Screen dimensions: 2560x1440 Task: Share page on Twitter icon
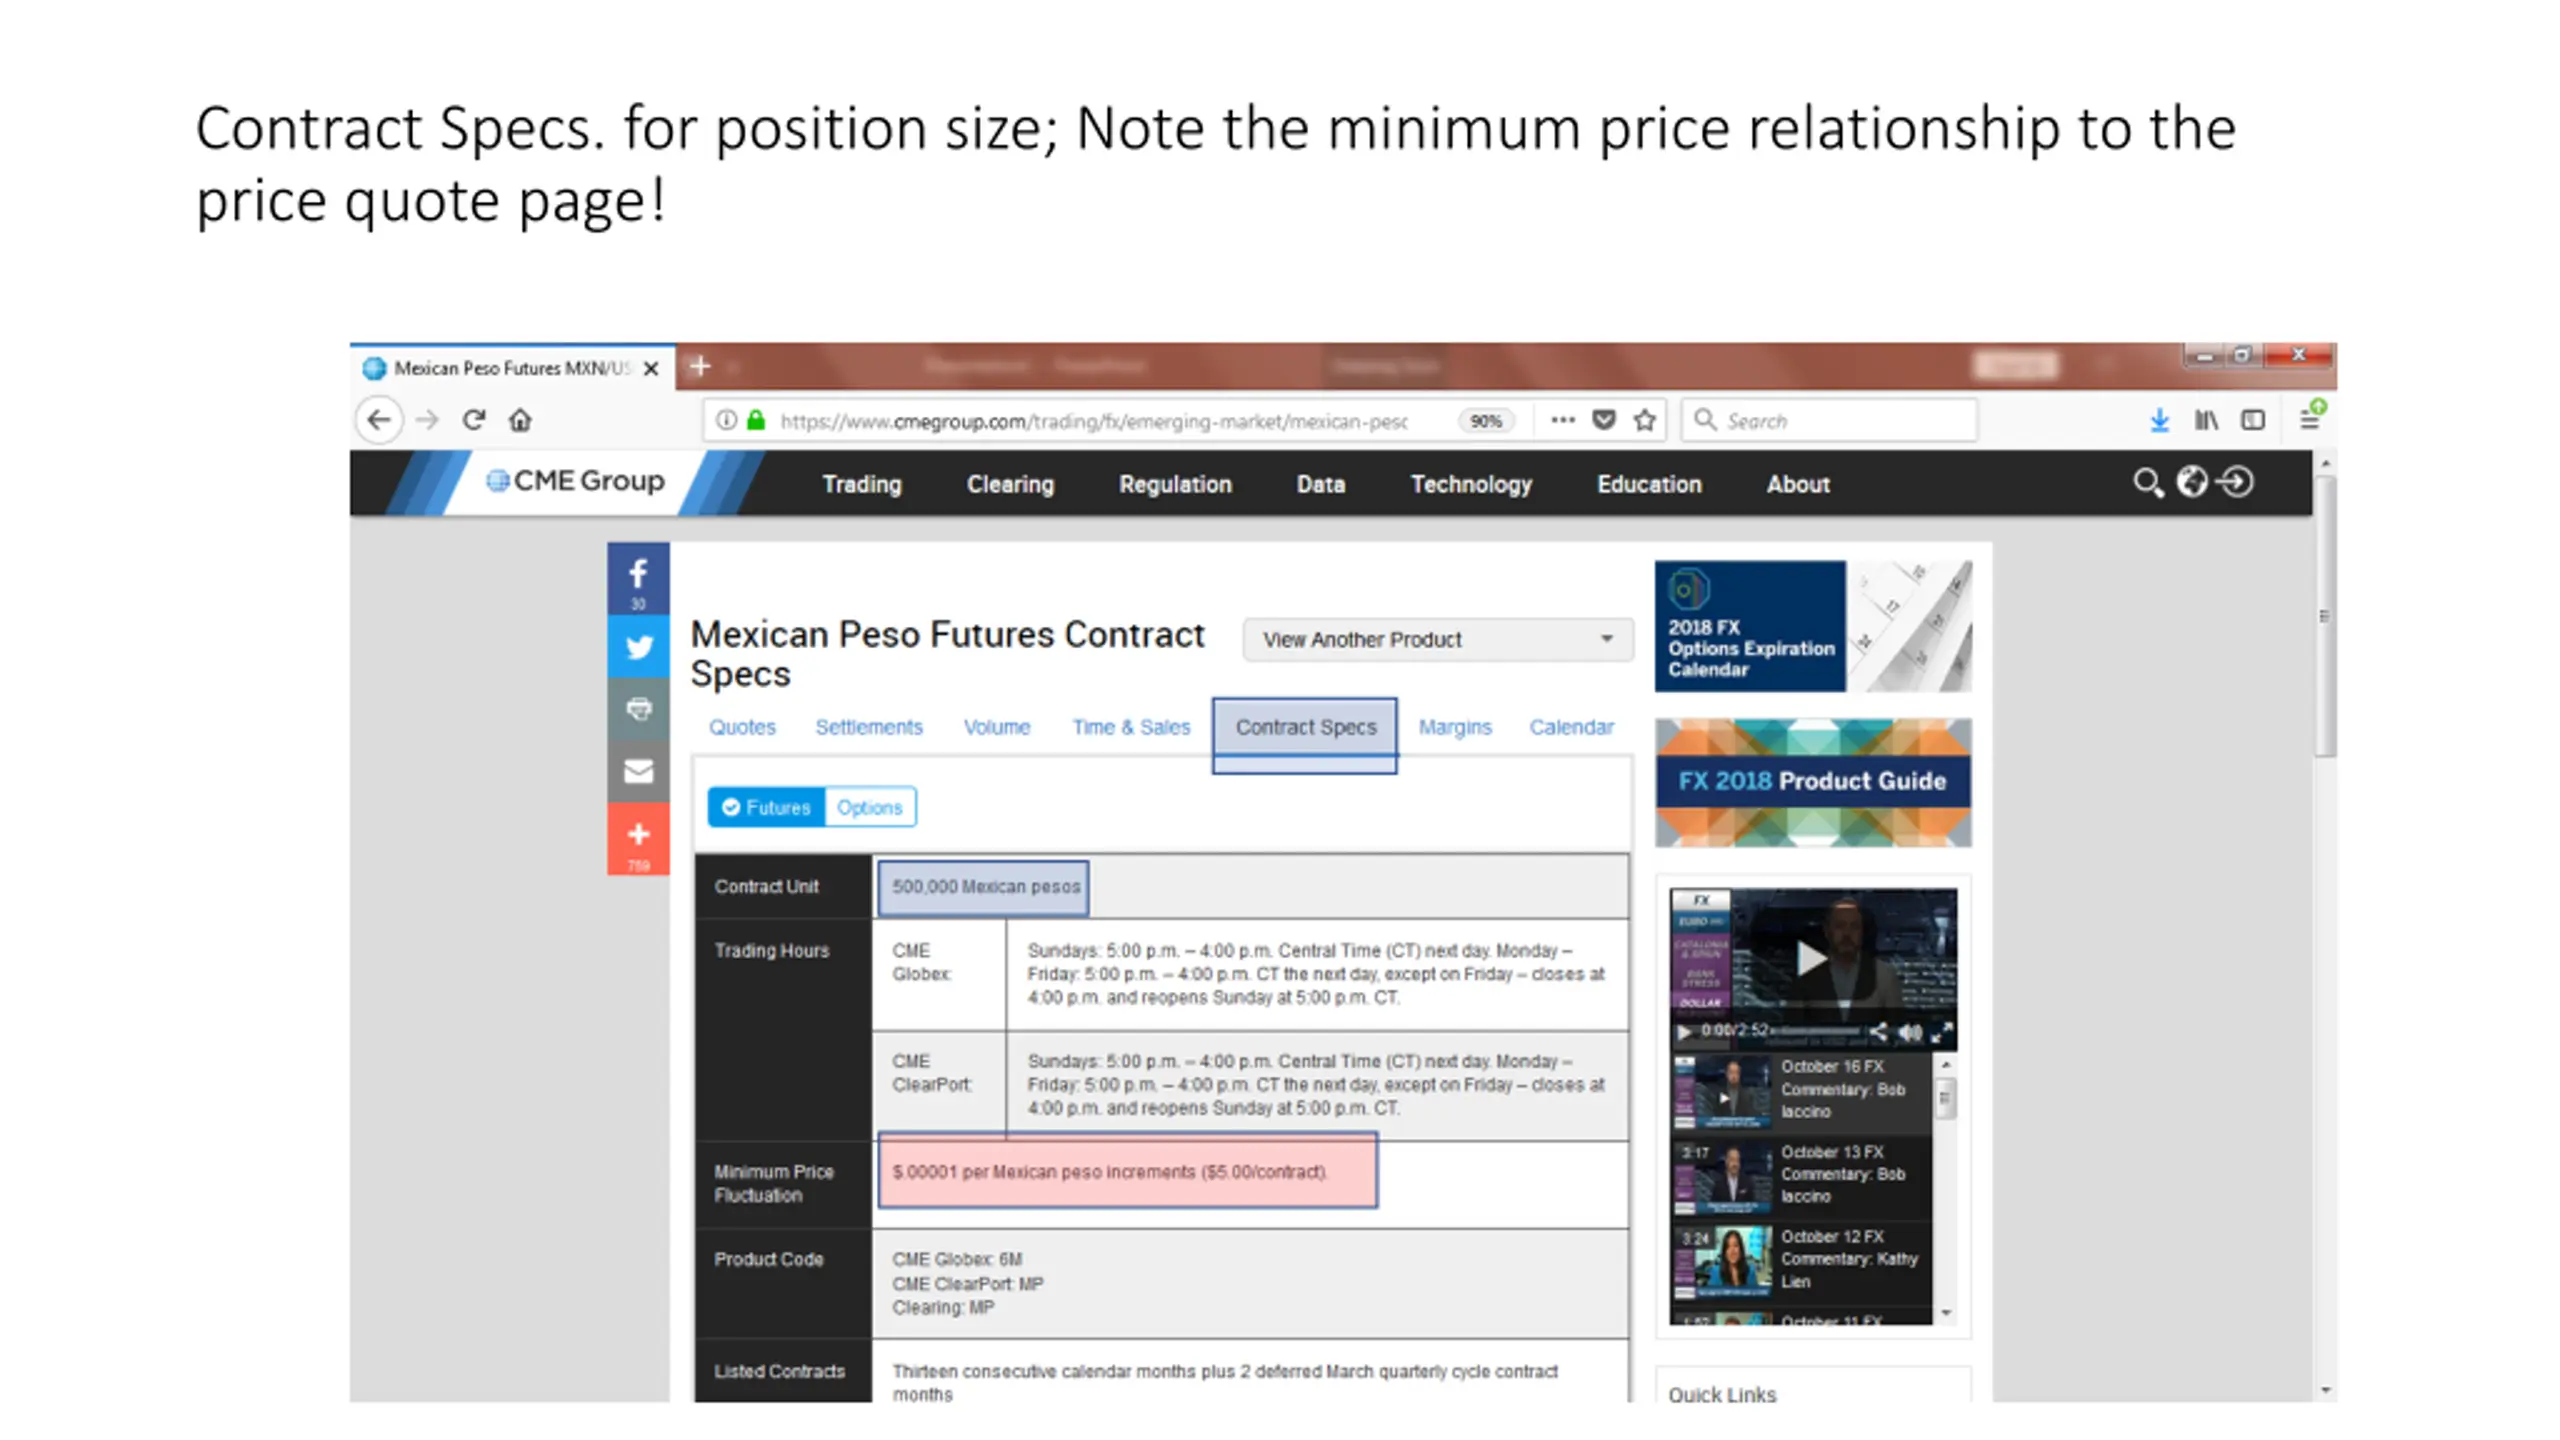(x=638, y=647)
